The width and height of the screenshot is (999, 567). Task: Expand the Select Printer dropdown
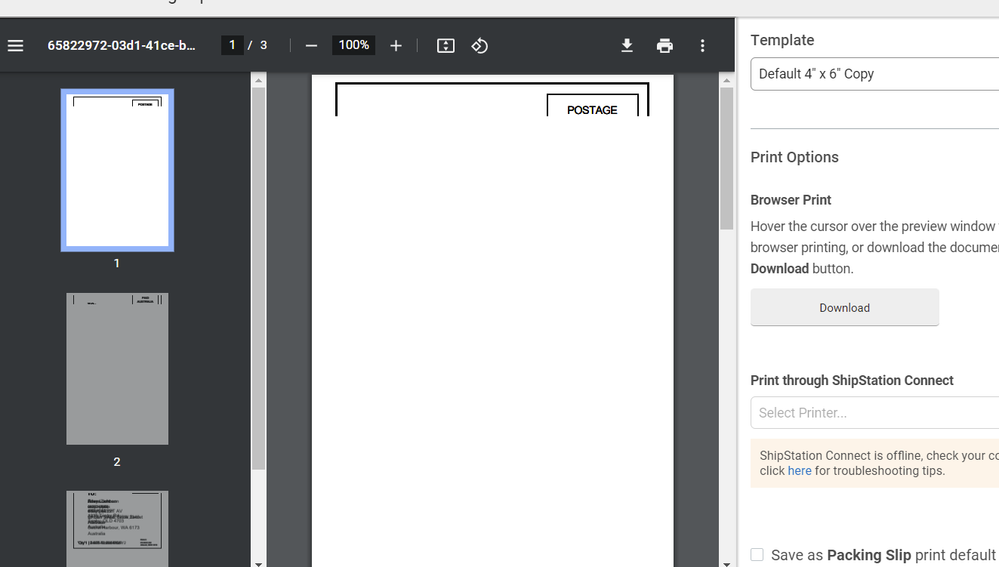875,413
